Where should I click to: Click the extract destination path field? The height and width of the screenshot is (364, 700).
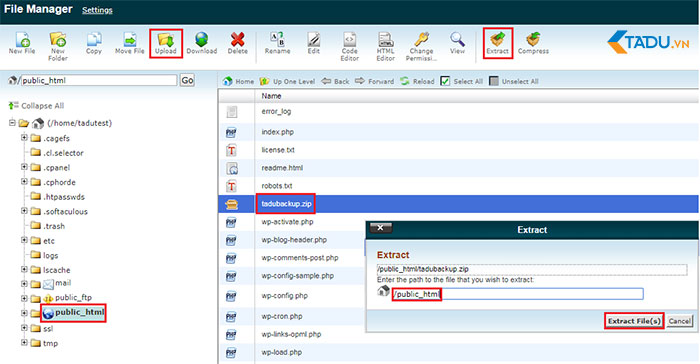click(518, 294)
